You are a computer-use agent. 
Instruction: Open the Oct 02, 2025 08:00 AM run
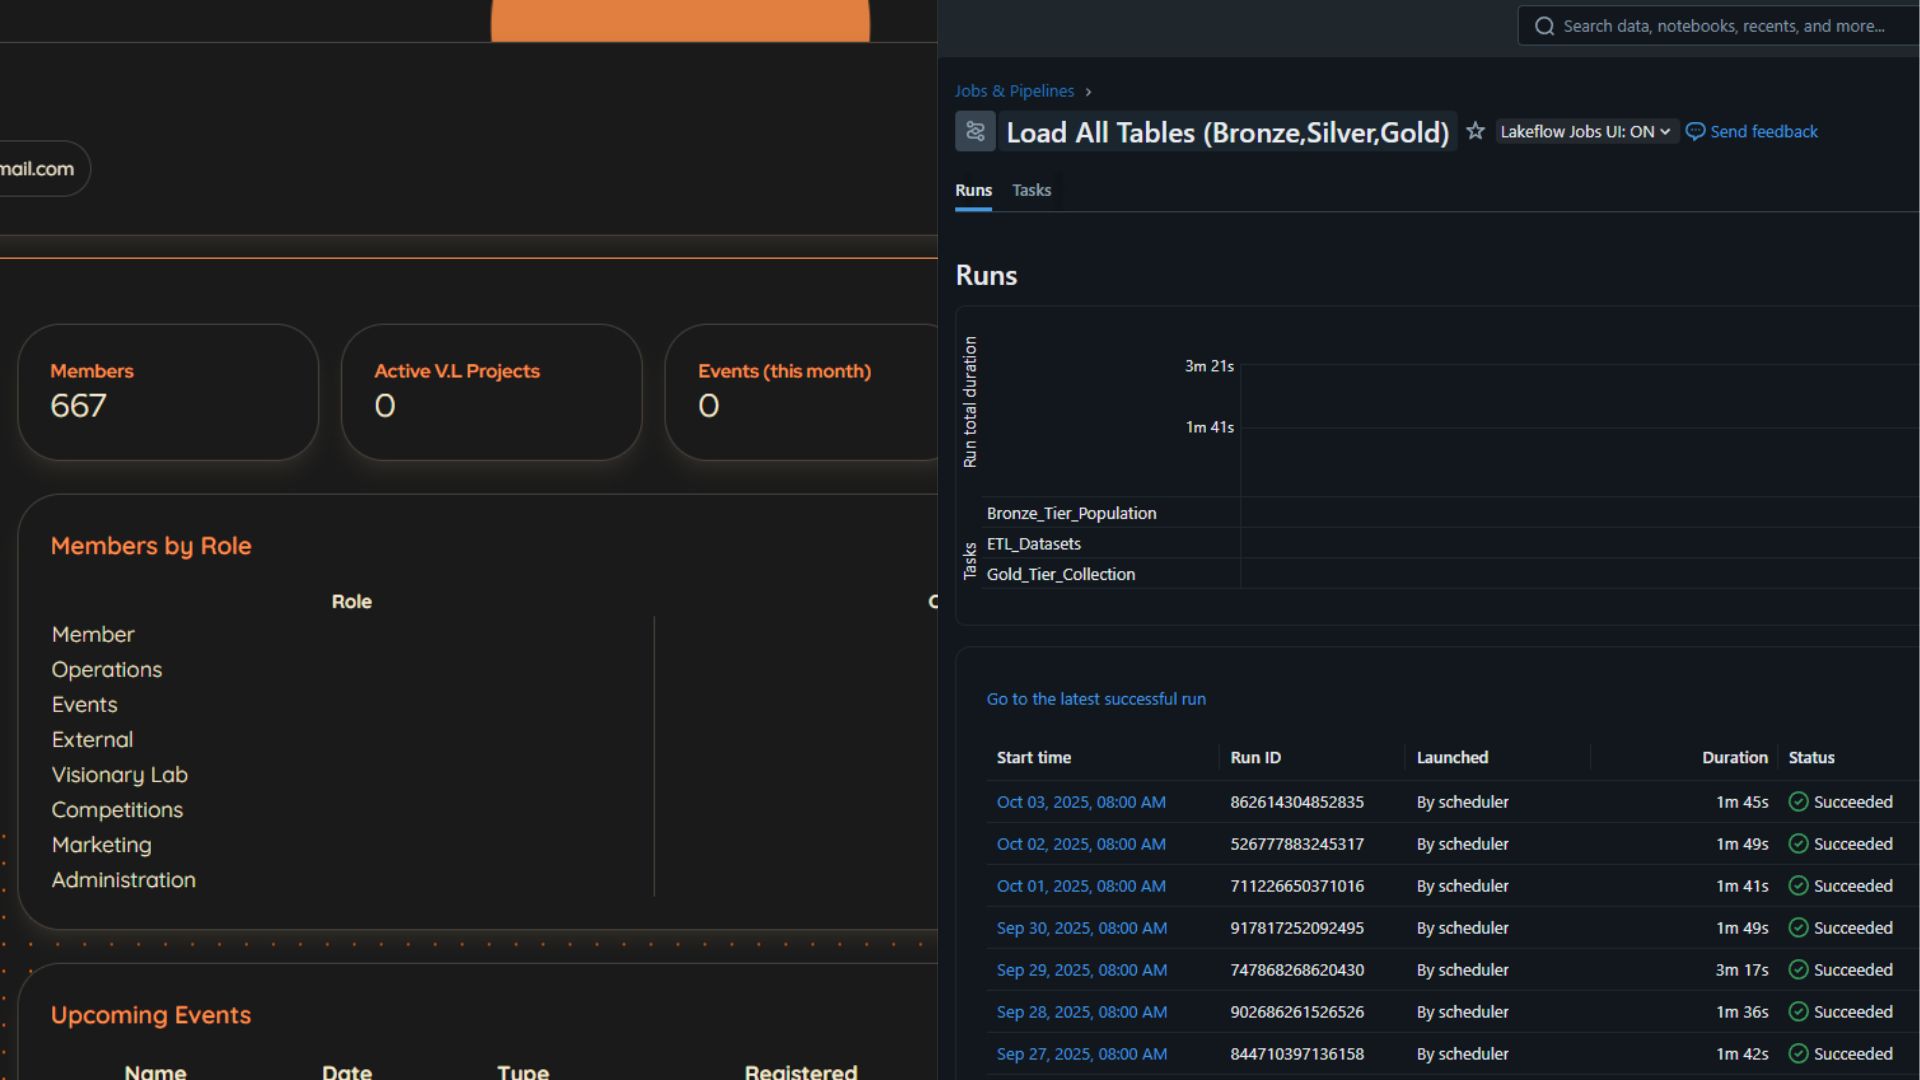[x=1081, y=844]
